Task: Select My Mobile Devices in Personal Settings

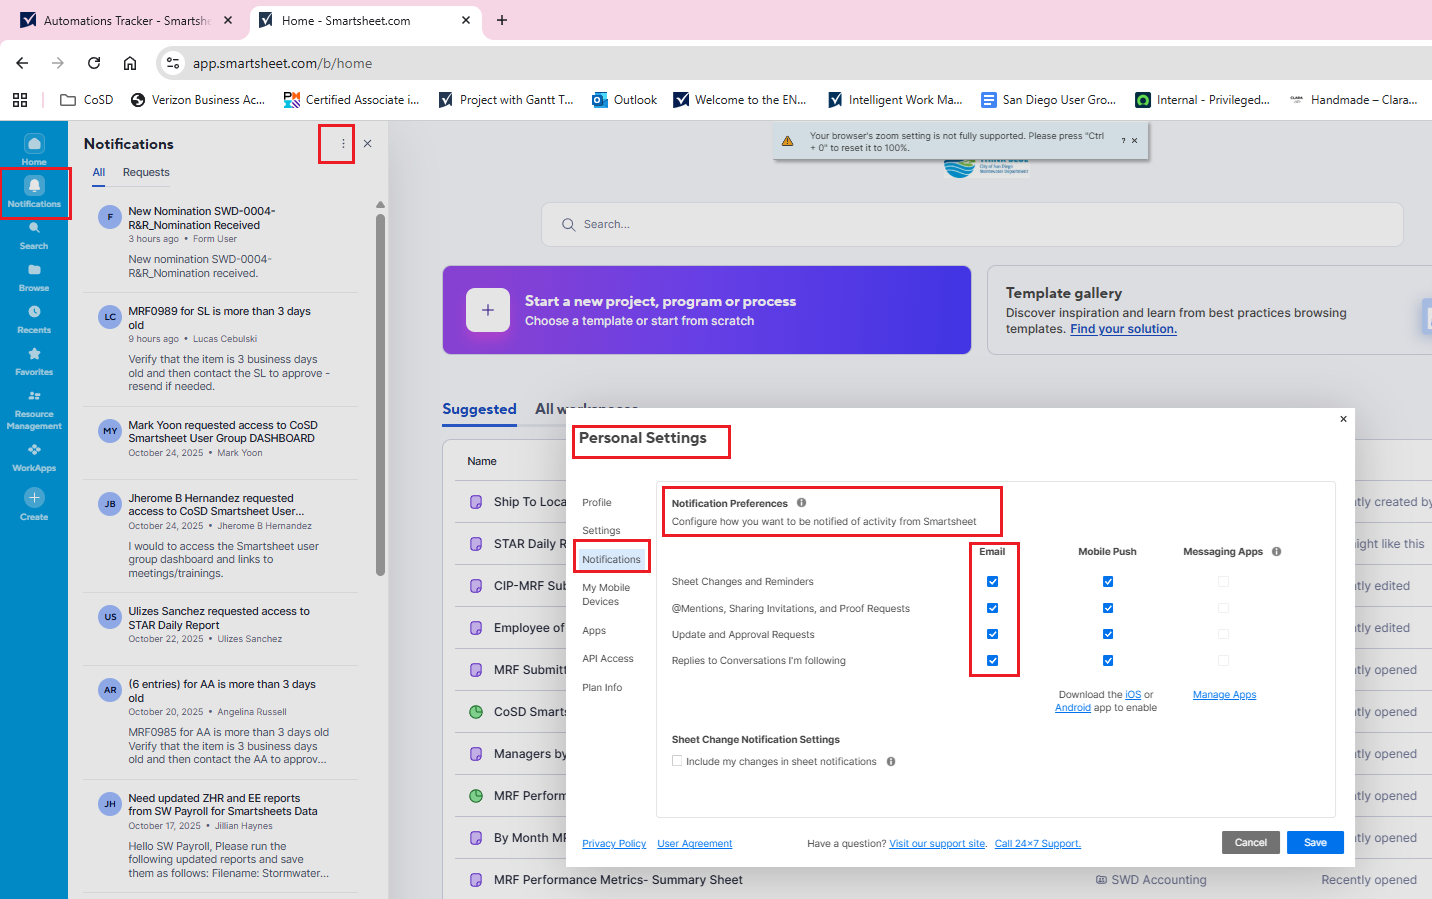Action: (606, 594)
